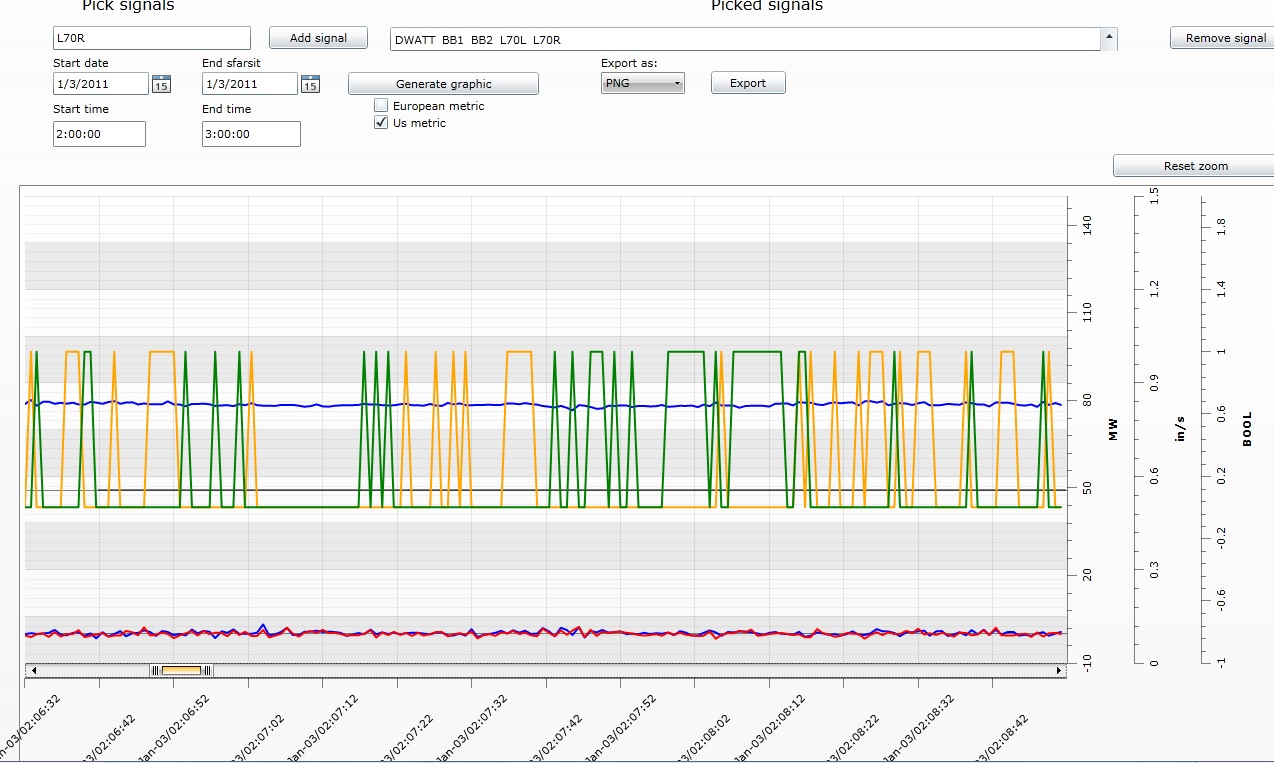
Task: Click the End date input field
Action: [249, 84]
